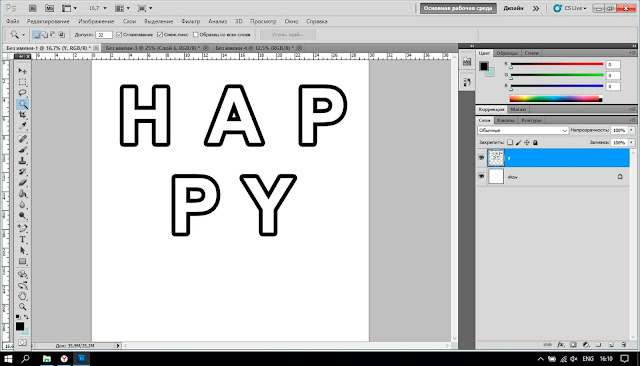Select the Move tool

tap(22, 71)
